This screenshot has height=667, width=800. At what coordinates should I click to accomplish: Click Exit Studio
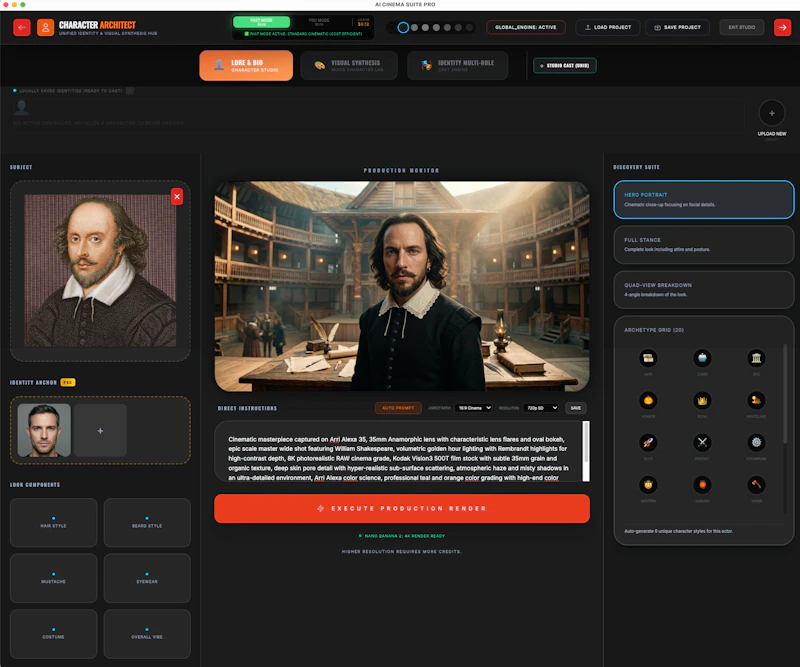[x=741, y=28]
